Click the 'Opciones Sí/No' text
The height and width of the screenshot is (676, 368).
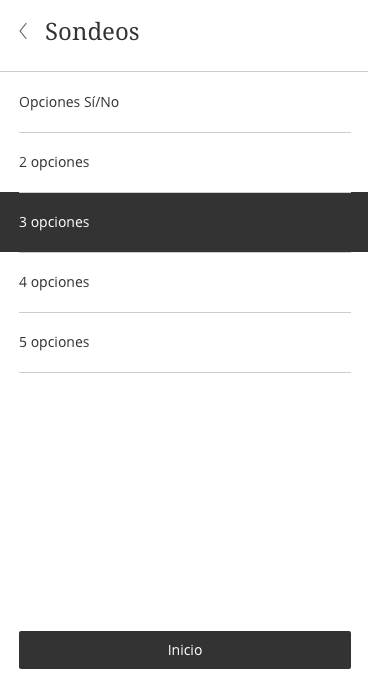tap(69, 102)
